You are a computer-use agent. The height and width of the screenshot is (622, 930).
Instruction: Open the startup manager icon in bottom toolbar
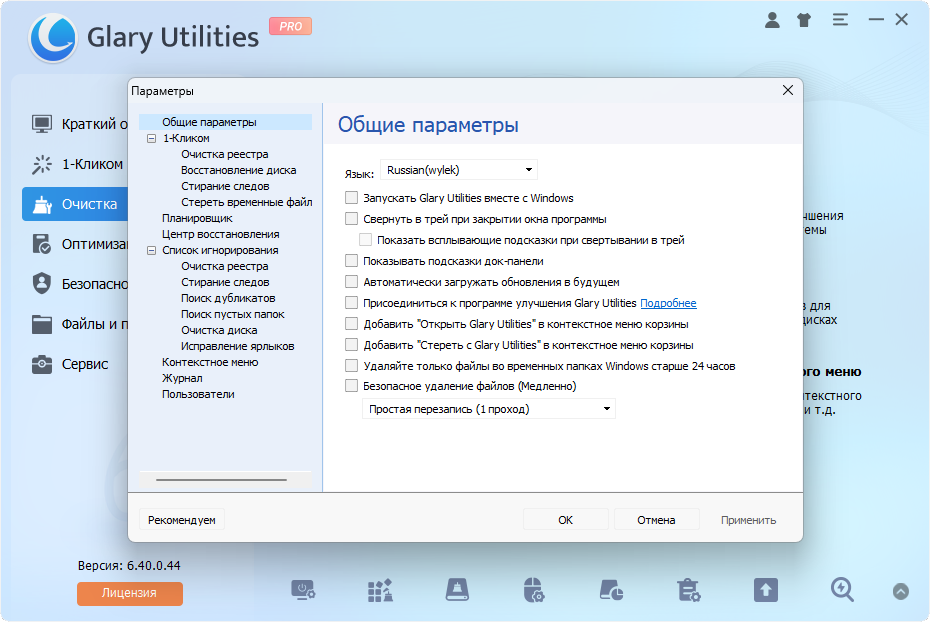pos(303,590)
